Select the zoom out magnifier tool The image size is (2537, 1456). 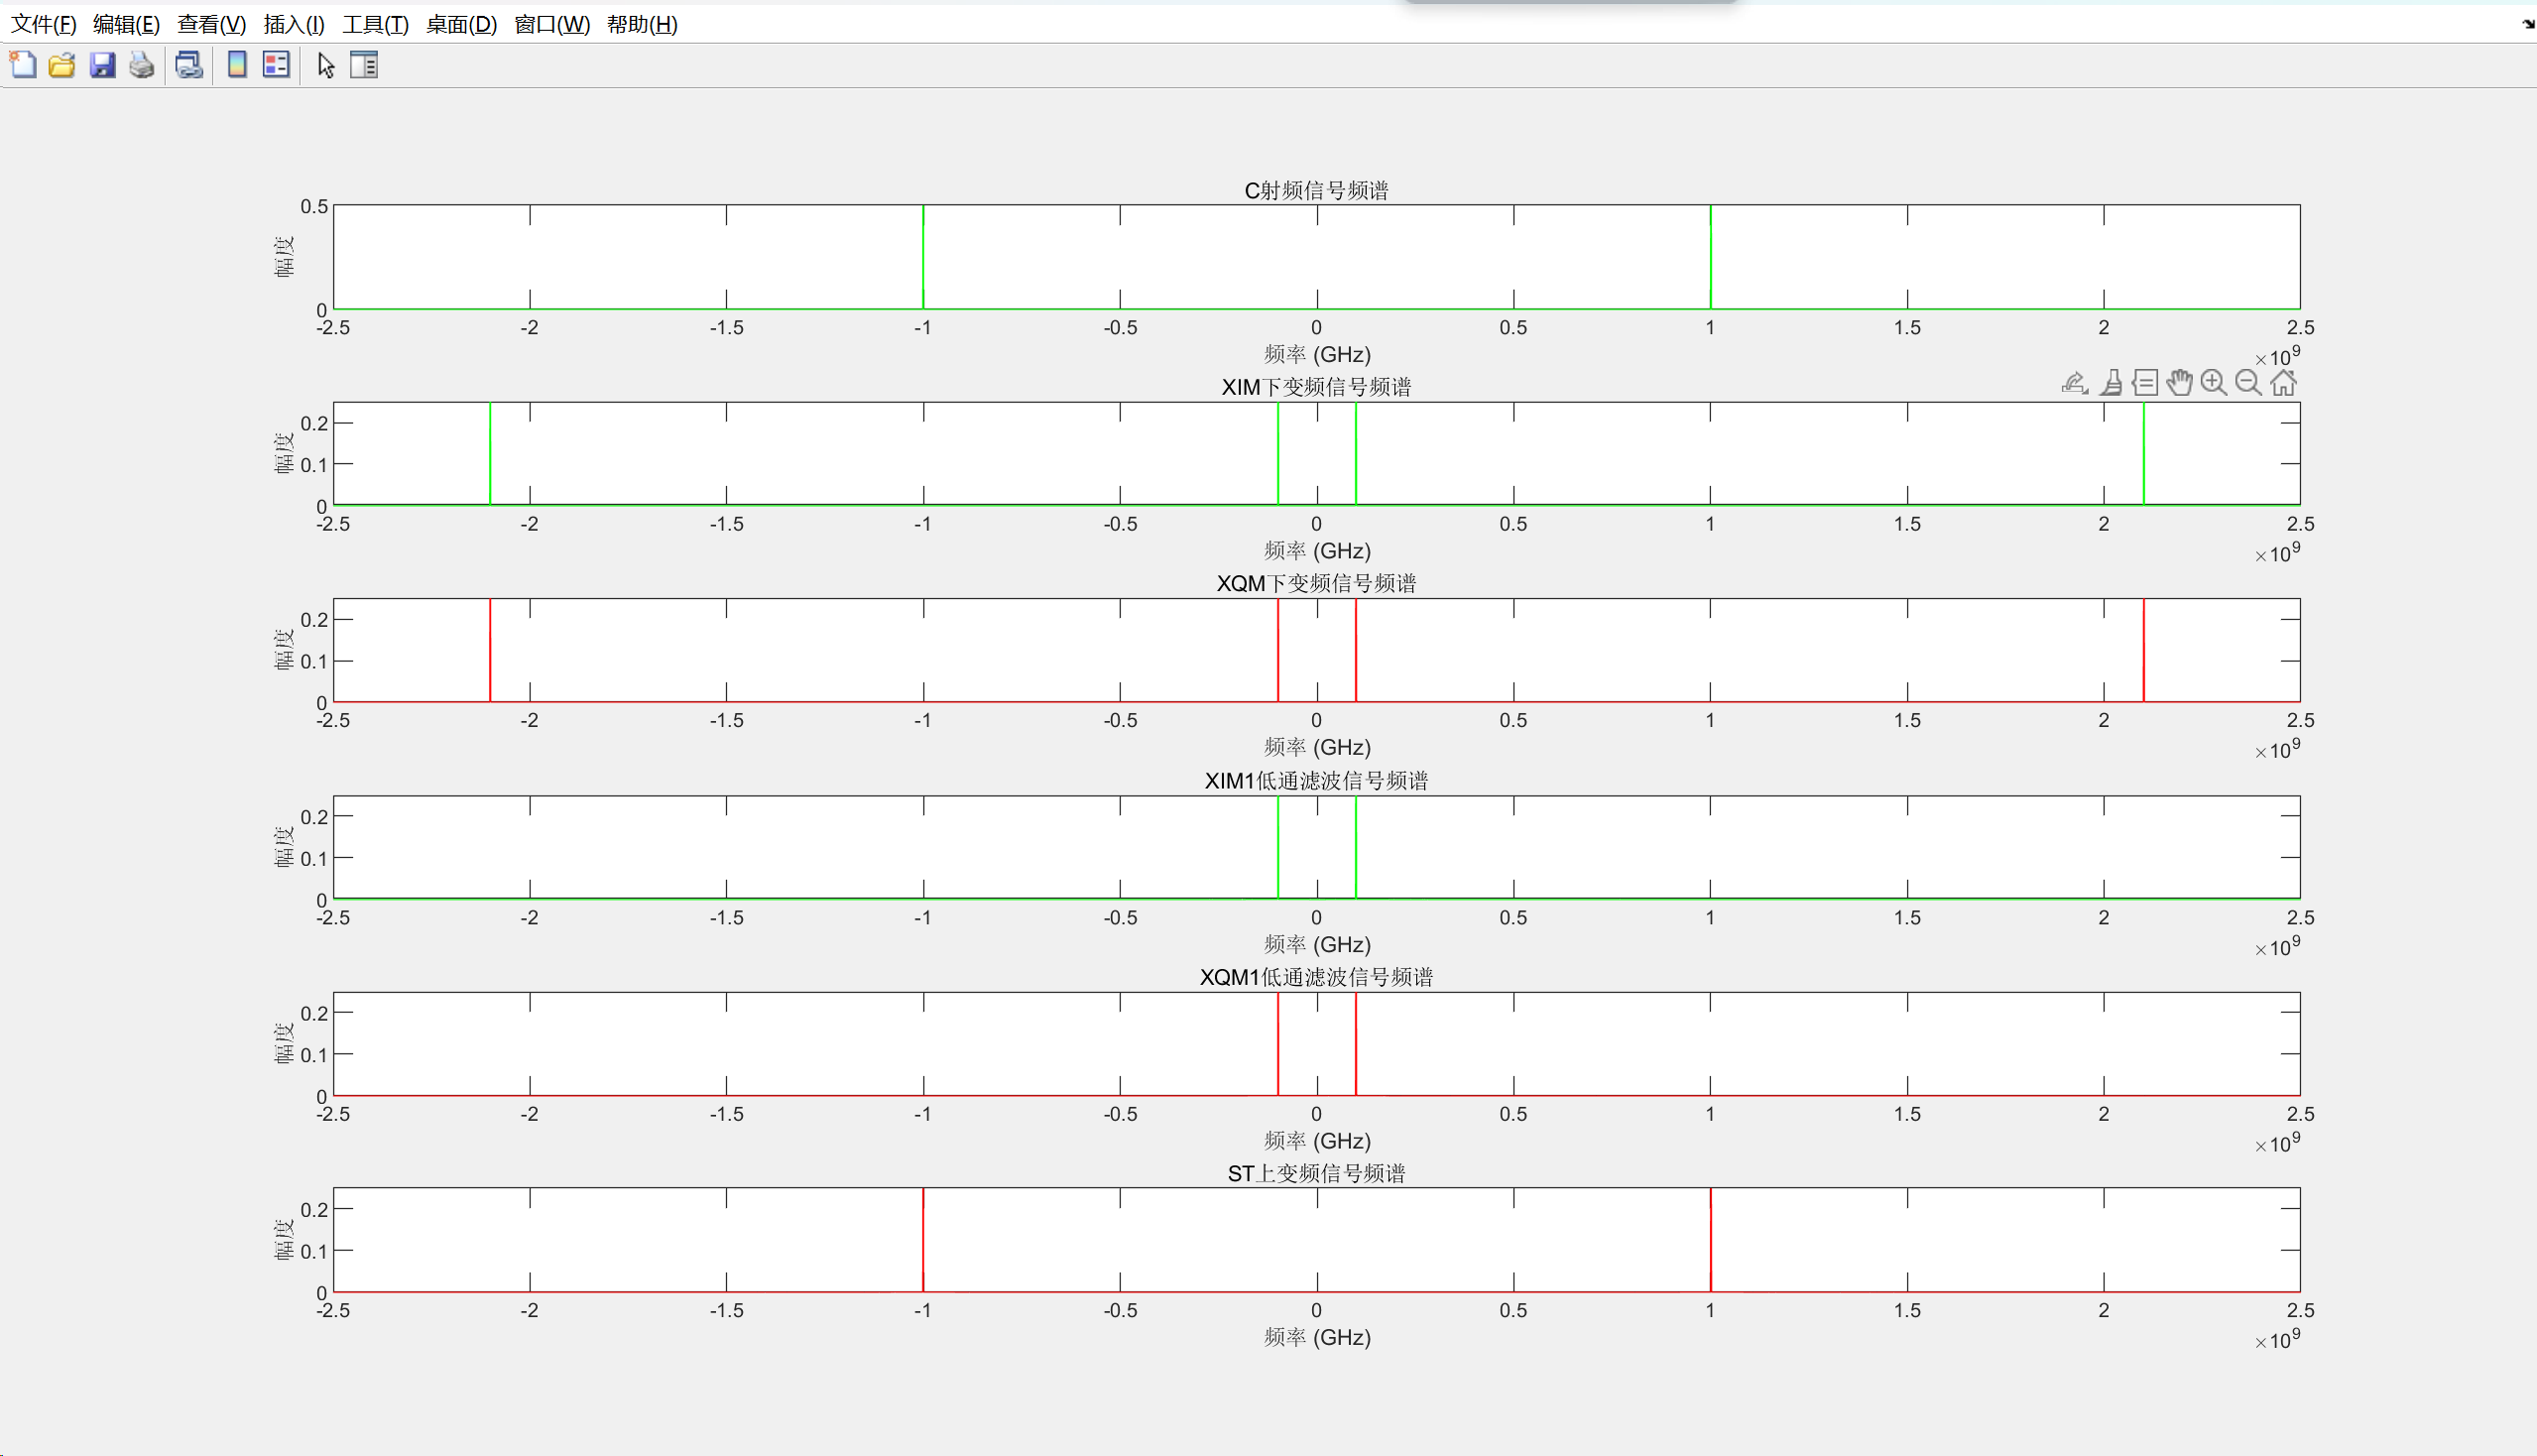(2249, 383)
